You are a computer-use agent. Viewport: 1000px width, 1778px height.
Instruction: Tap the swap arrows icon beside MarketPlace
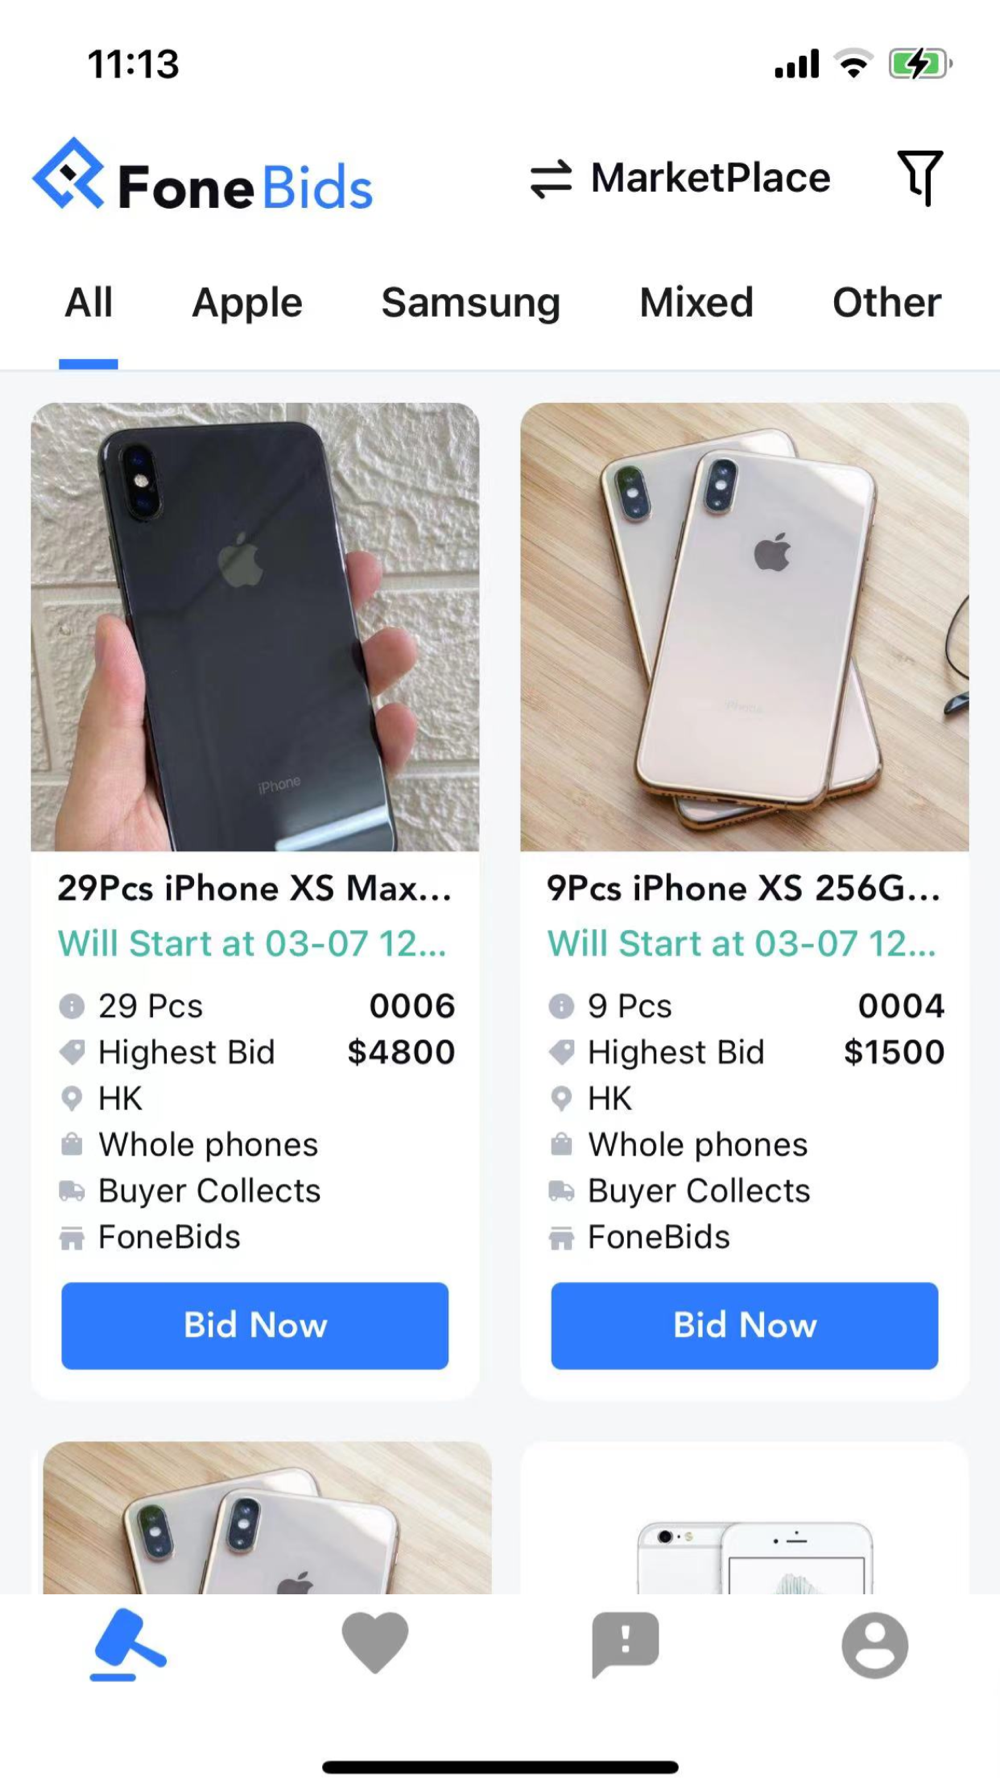(551, 179)
